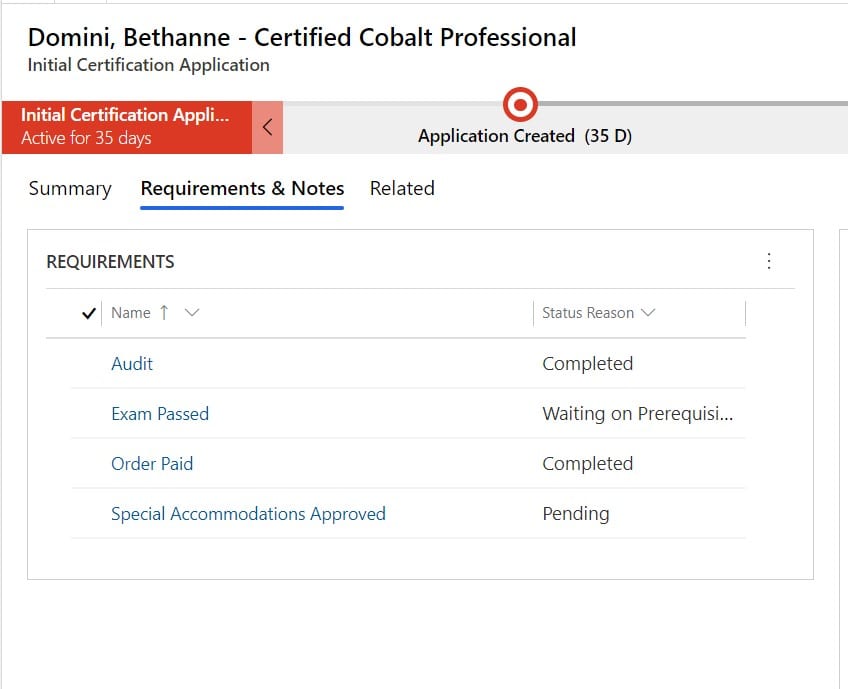Click the Application Created stage target icon

pos(520,104)
